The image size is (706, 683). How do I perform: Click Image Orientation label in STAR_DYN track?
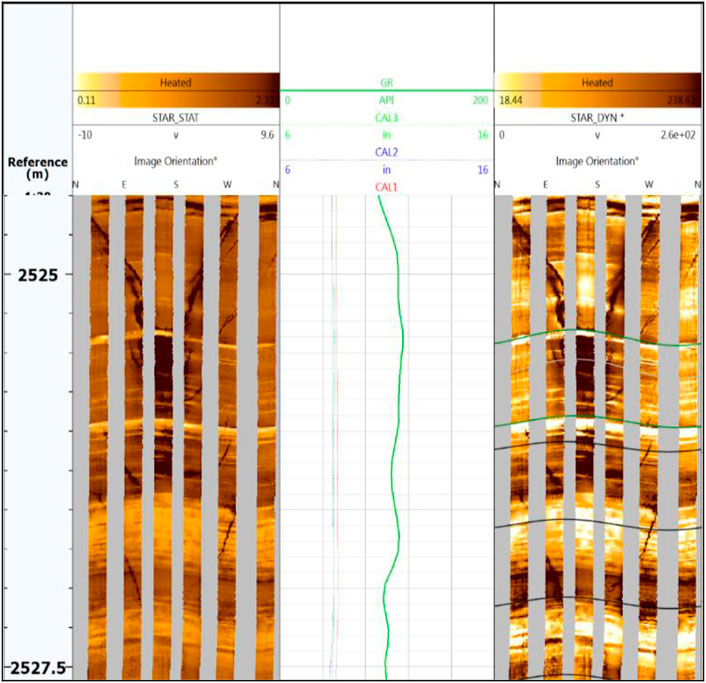[x=597, y=161]
